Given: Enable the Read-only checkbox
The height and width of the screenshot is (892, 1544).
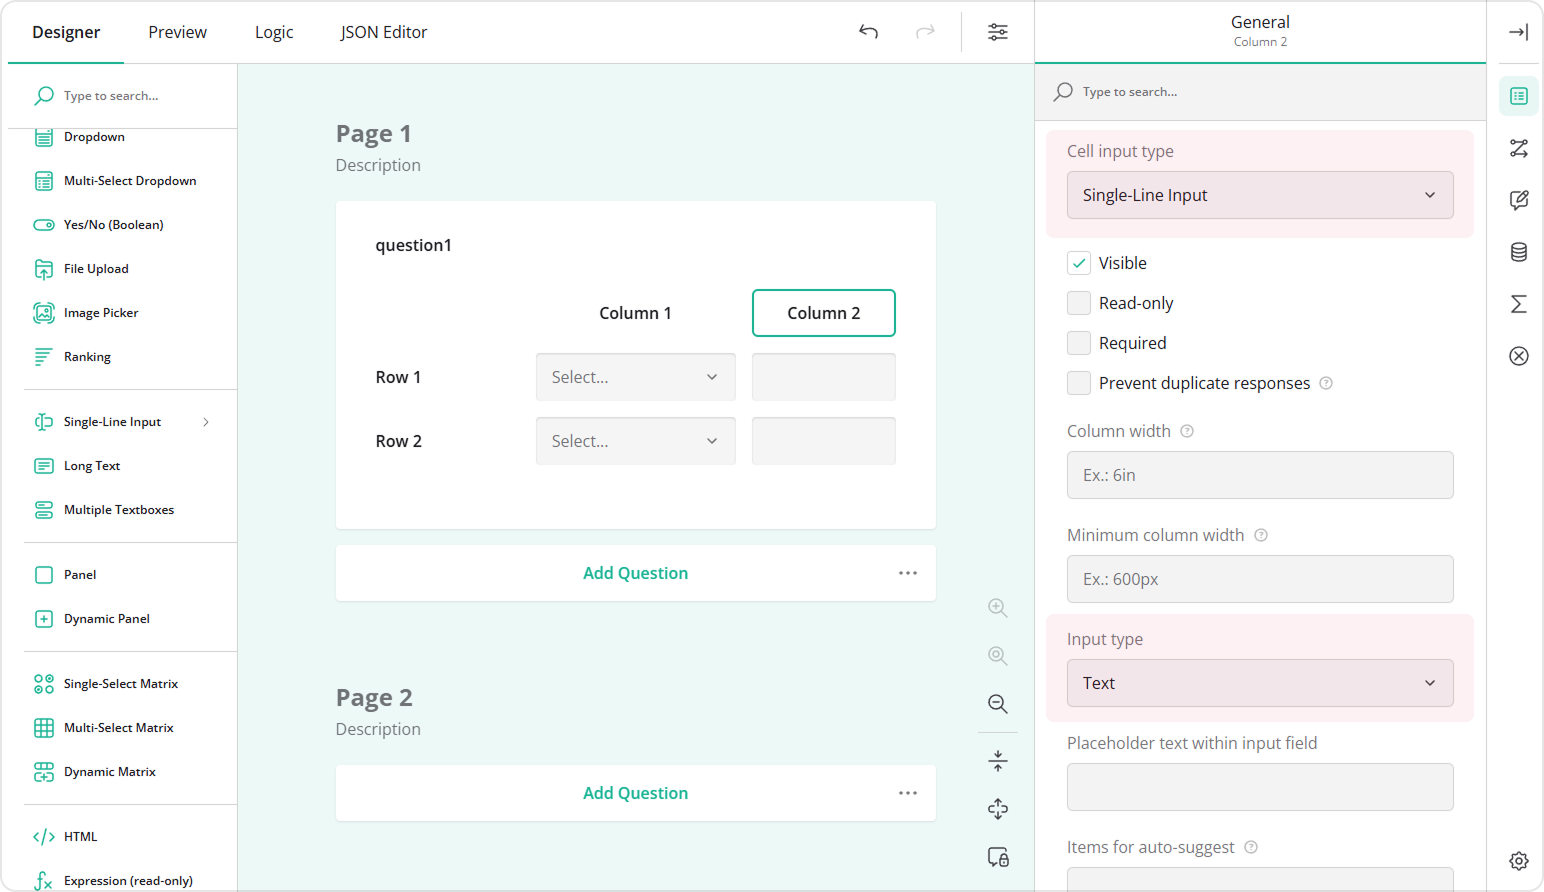Looking at the screenshot, I should point(1079,303).
